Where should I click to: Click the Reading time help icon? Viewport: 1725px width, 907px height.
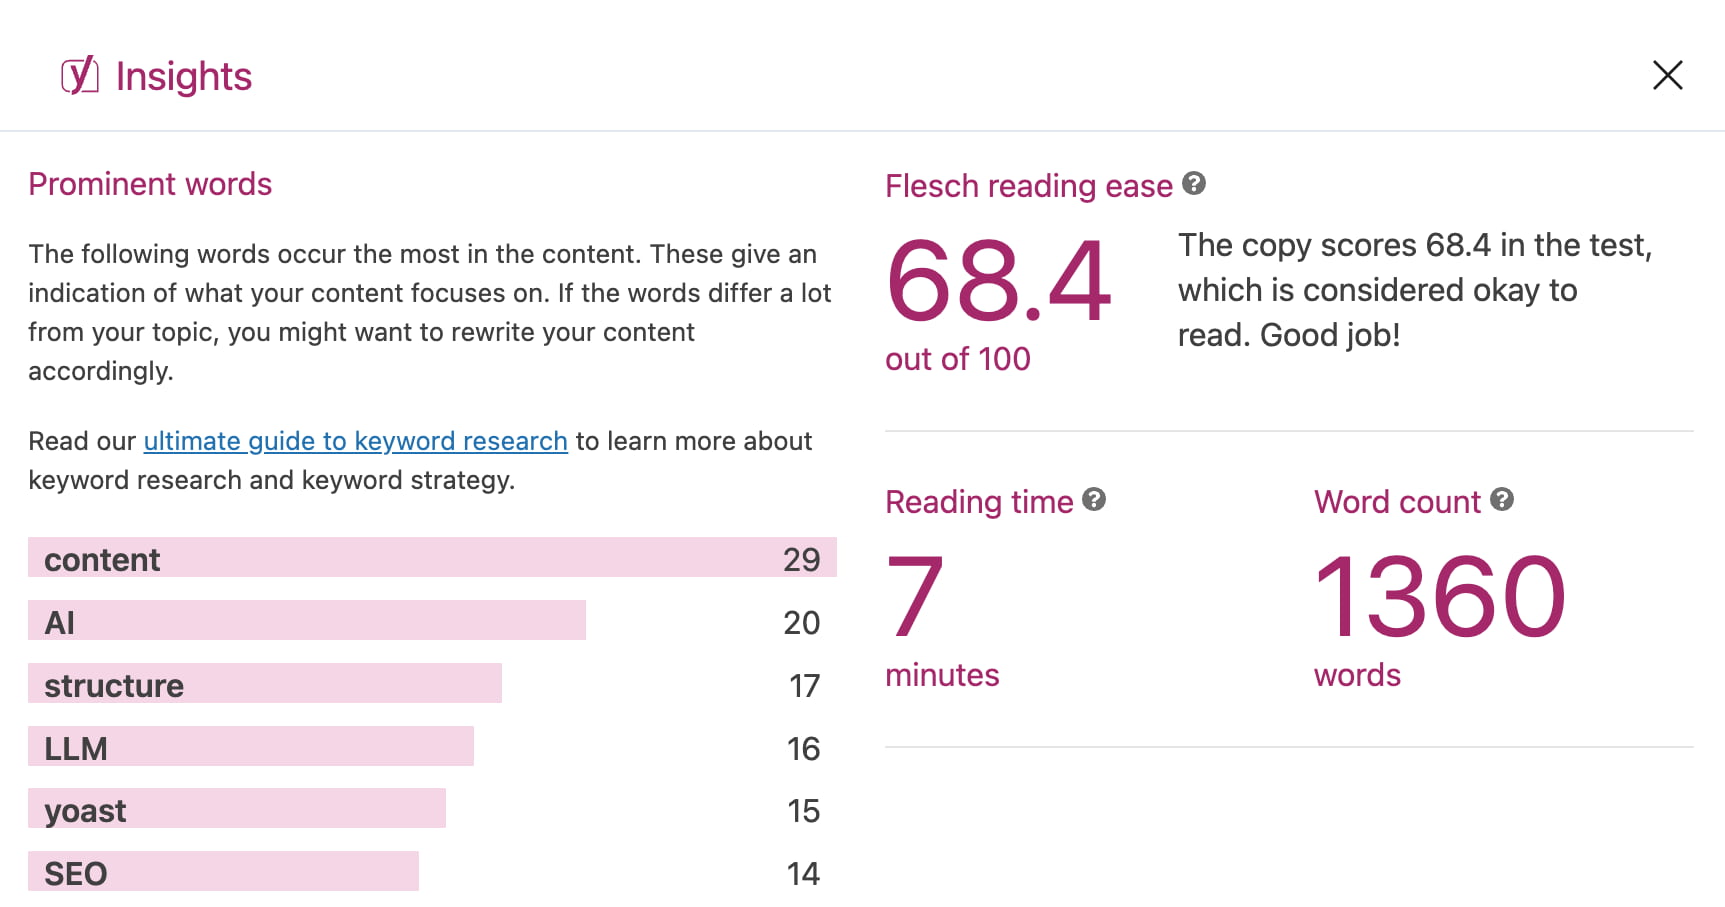coord(1094,499)
